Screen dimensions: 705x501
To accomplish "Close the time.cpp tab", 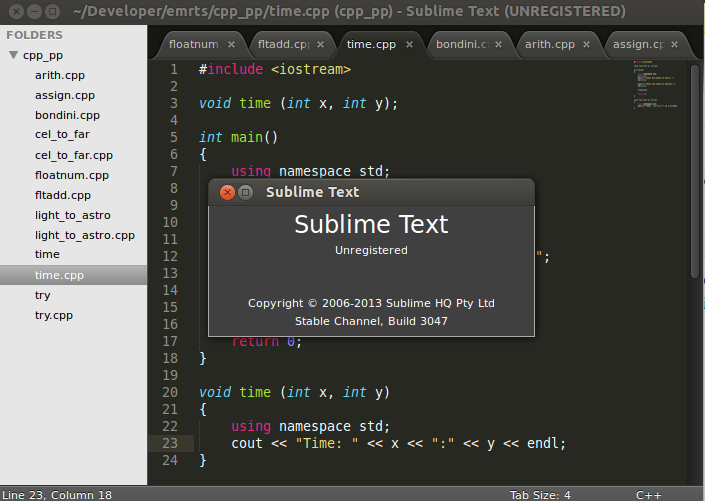I will 409,45.
